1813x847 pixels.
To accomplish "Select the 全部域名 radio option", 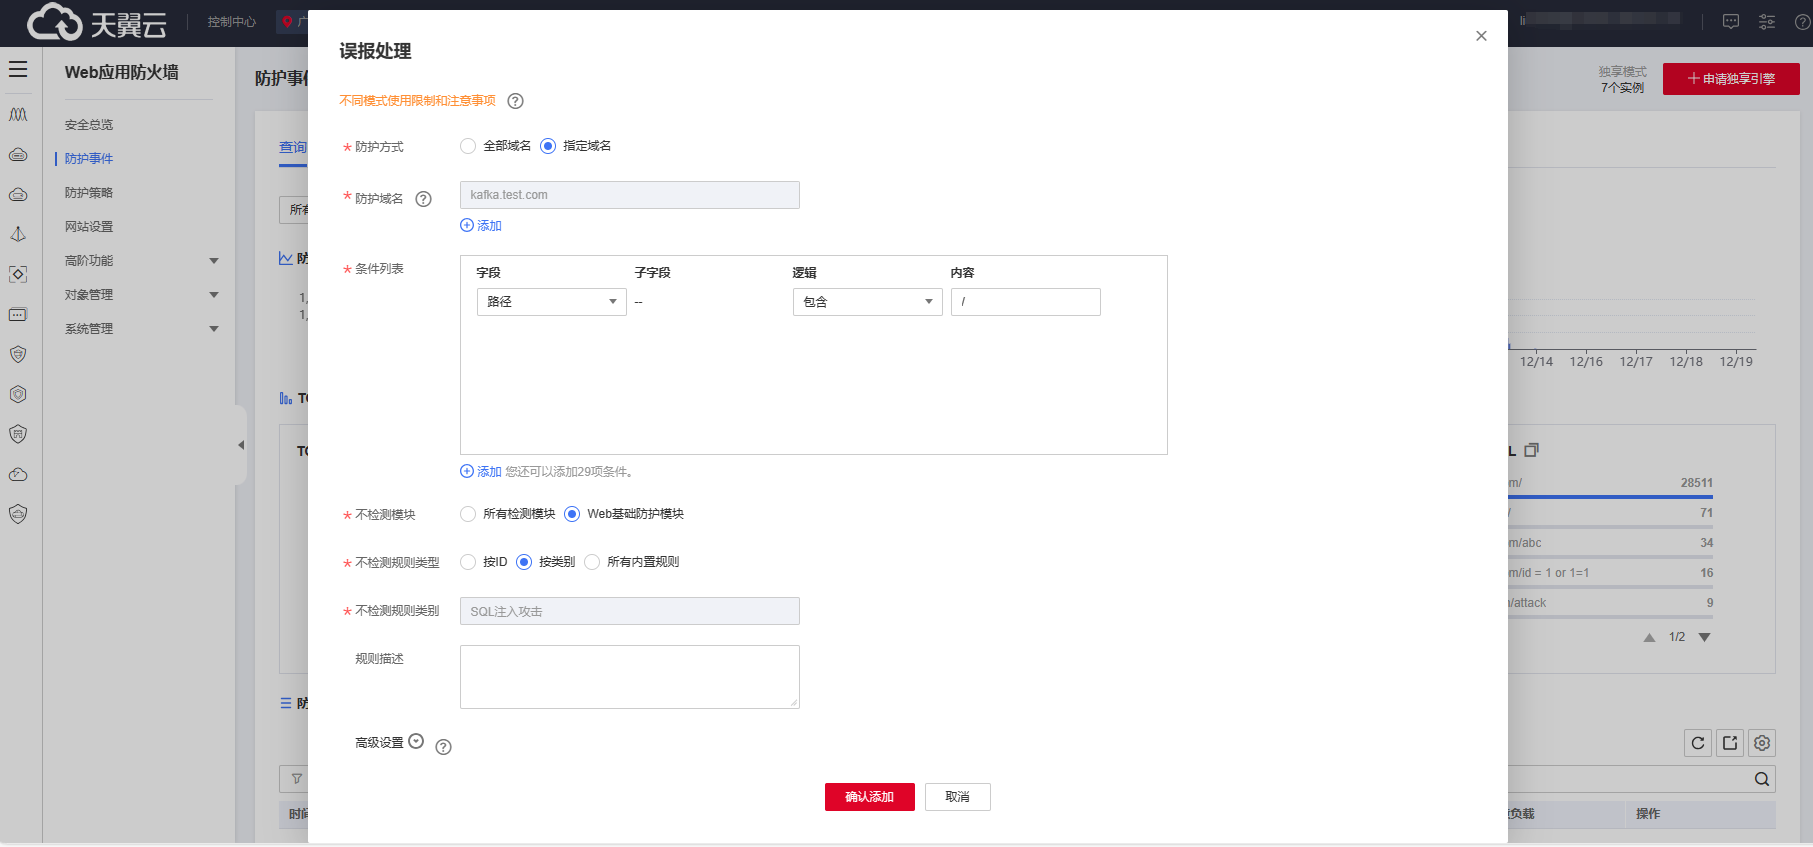I will point(468,146).
